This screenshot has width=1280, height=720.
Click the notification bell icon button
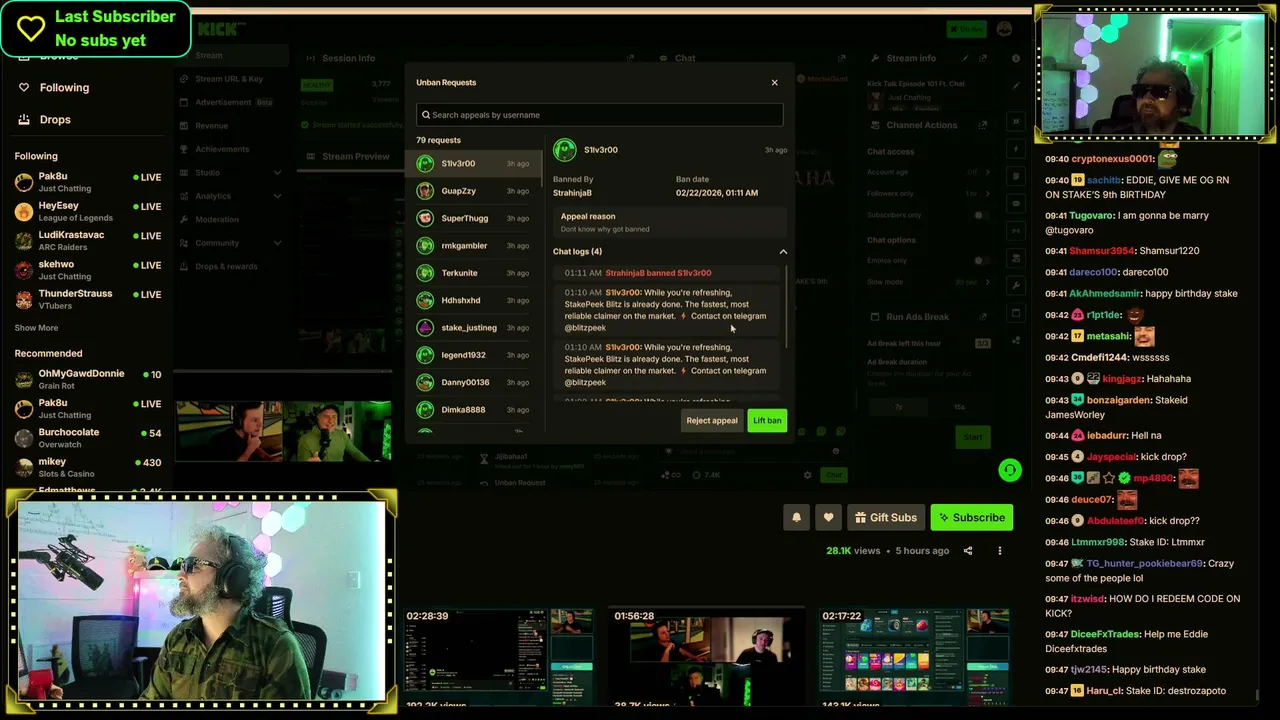pos(796,518)
